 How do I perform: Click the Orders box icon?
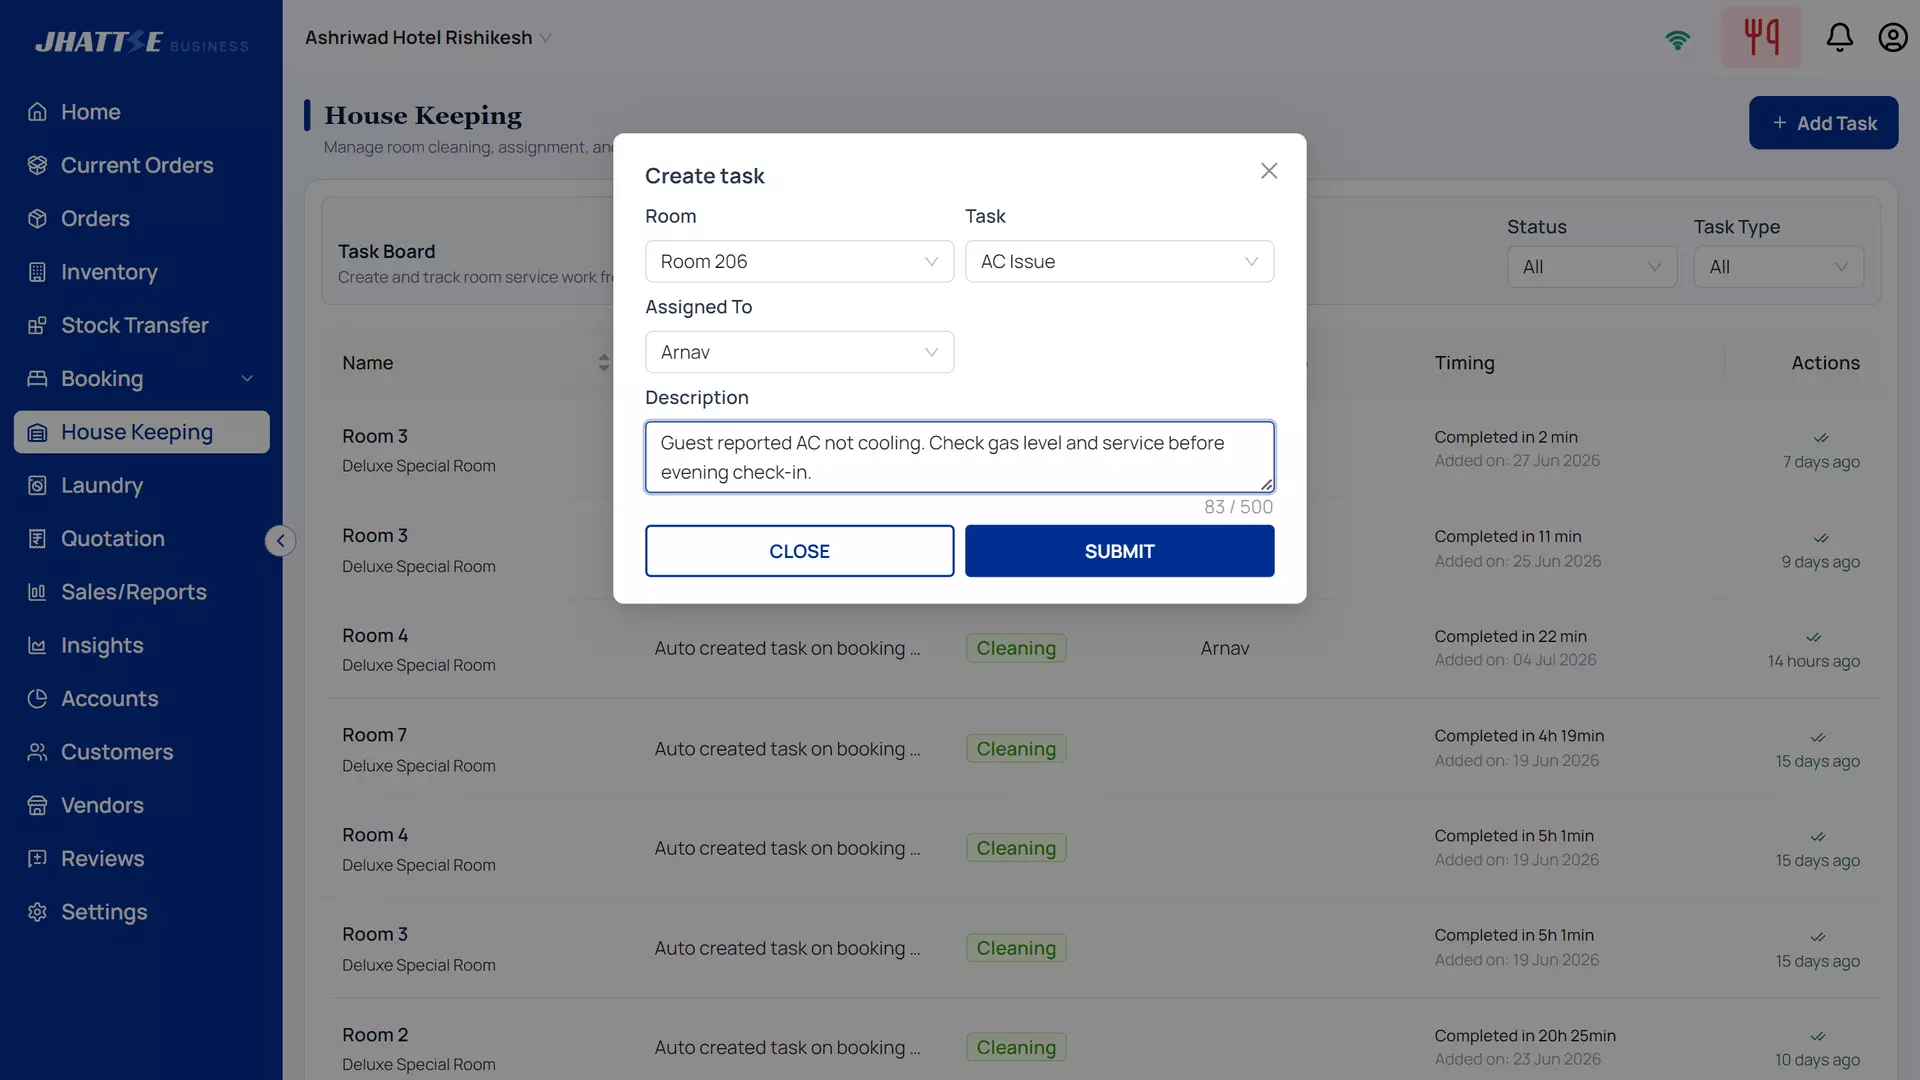[x=37, y=218]
